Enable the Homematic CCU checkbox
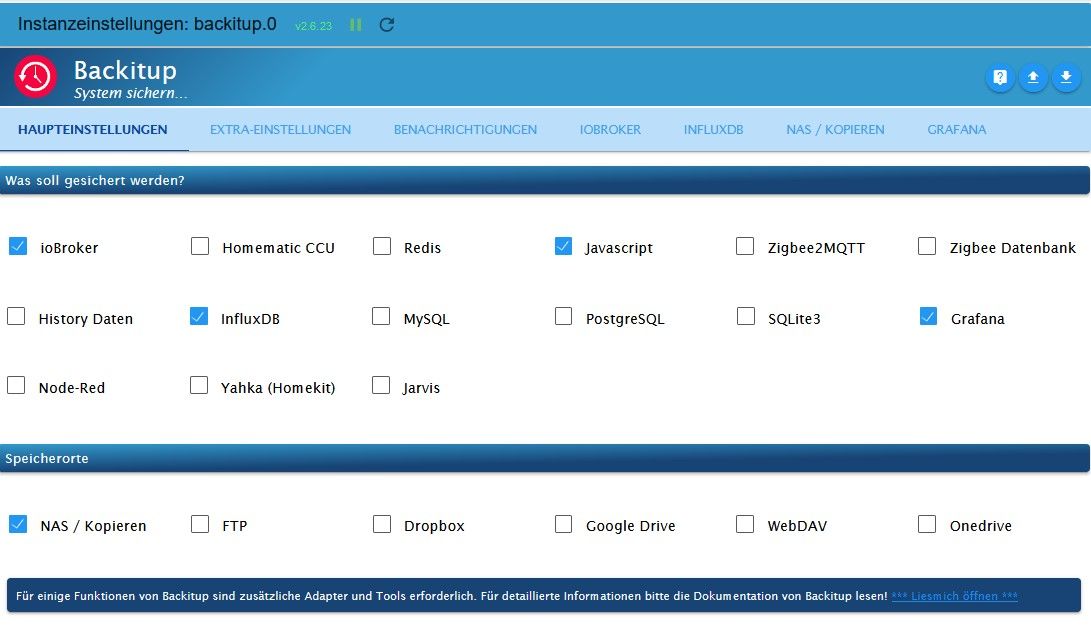The image size is (1091, 628). pyautogui.click(x=200, y=246)
